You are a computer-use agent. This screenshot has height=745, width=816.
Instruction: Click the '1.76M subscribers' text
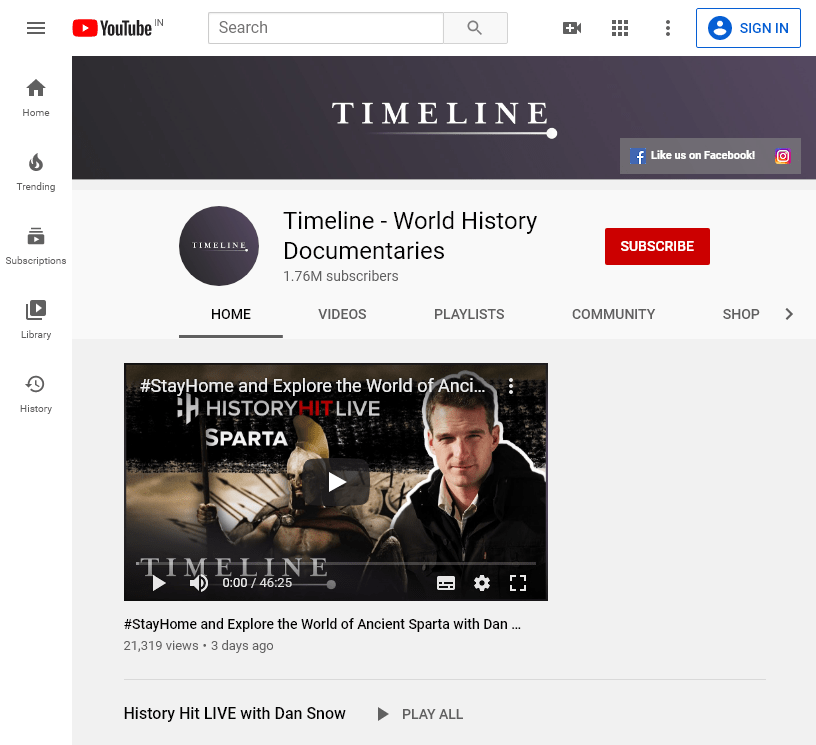(341, 276)
